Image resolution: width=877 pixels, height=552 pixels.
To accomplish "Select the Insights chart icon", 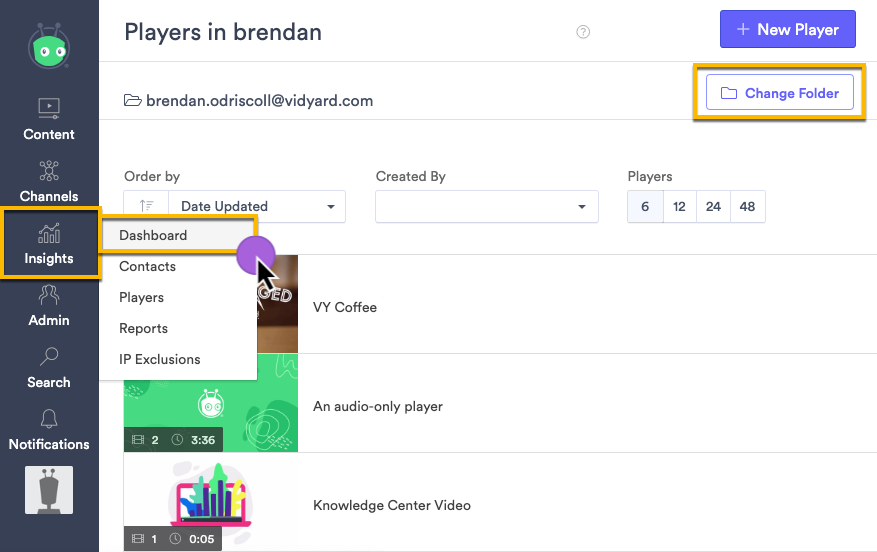I will click(49, 233).
